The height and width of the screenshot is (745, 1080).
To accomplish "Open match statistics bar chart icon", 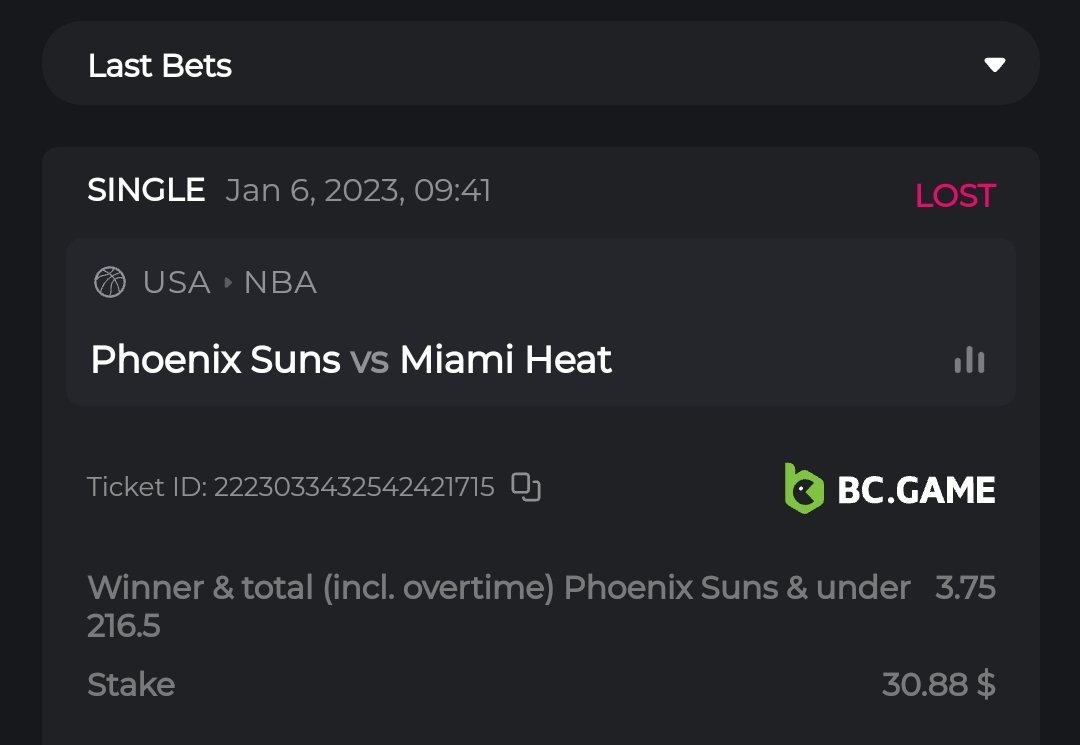I will tap(969, 360).
